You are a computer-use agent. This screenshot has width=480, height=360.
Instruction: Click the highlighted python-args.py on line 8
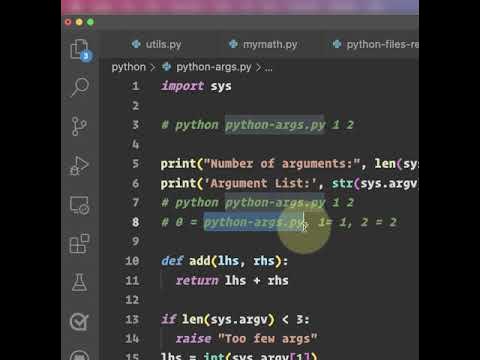pyautogui.click(x=254, y=222)
